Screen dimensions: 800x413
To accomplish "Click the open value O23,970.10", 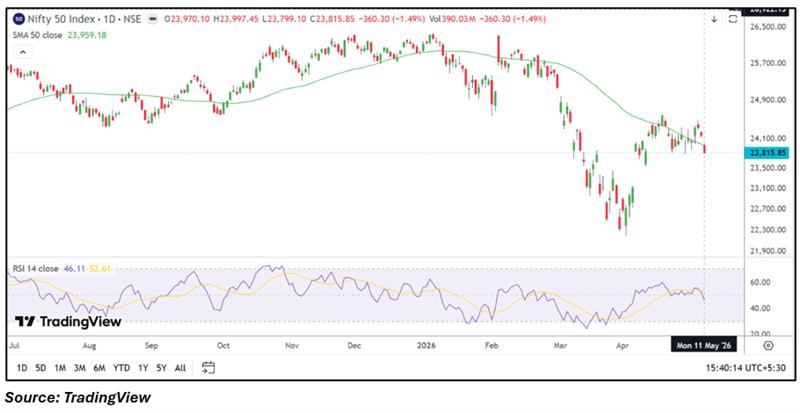I will (188, 19).
